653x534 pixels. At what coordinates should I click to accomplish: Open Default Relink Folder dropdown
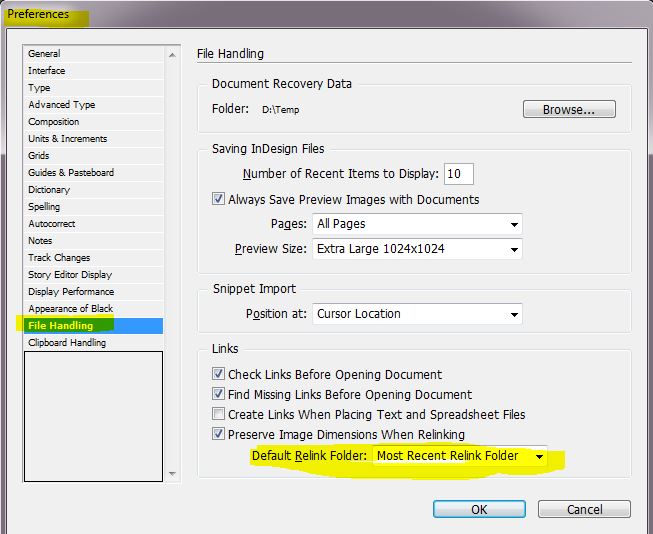pos(459,456)
